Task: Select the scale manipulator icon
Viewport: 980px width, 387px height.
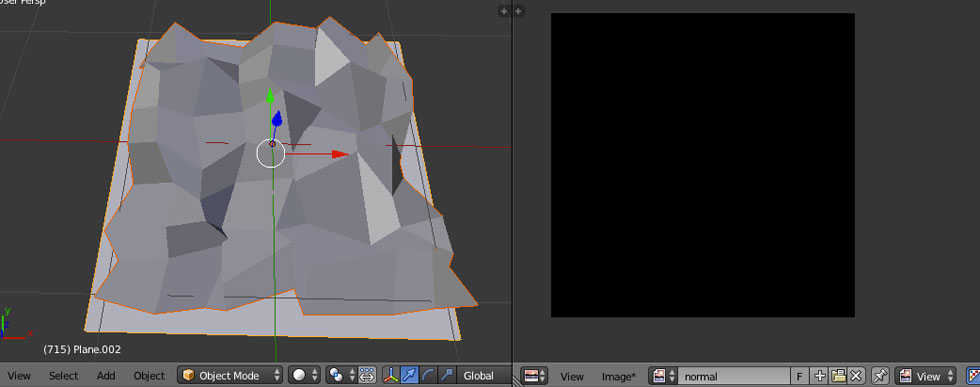Action: coord(447,375)
